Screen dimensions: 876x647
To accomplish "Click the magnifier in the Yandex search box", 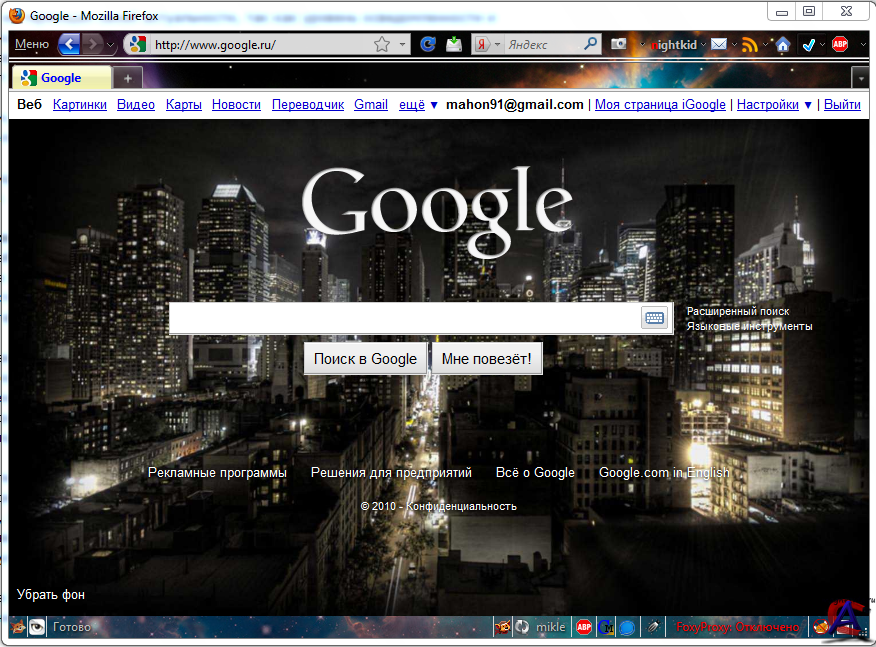I will (x=591, y=44).
